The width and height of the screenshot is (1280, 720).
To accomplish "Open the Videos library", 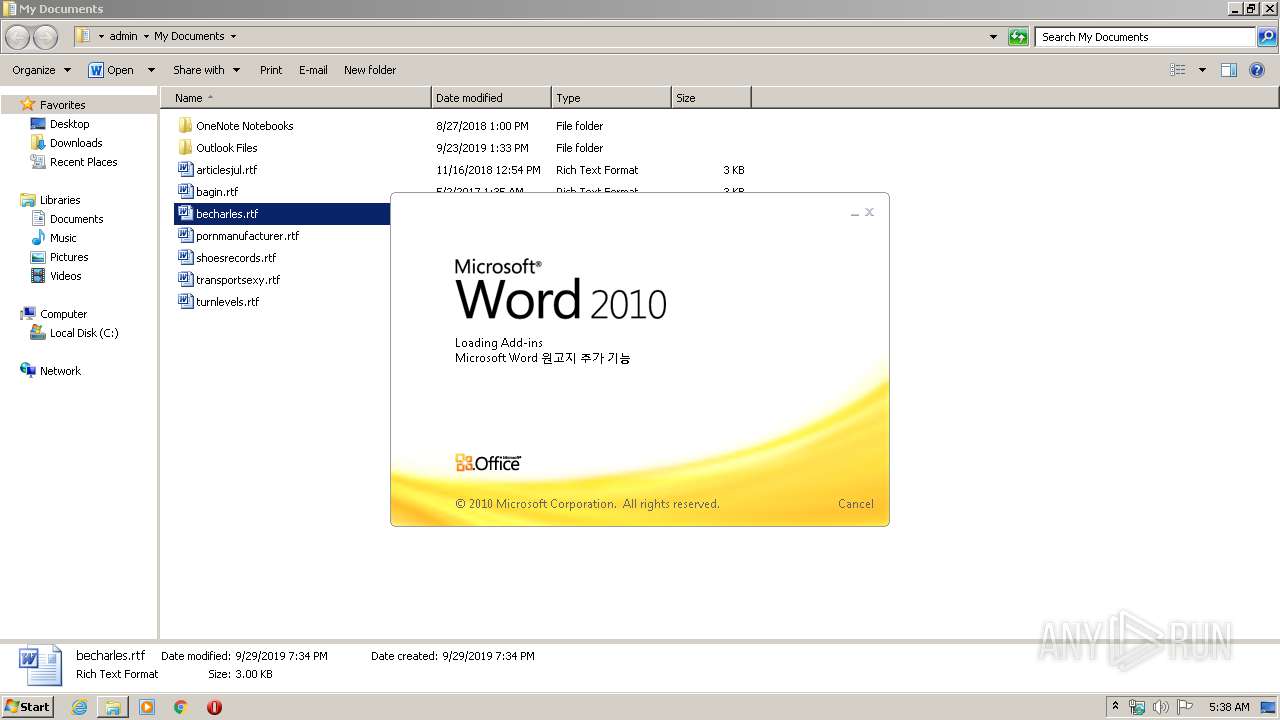I will pyautogui.click(x=66, y=276).
